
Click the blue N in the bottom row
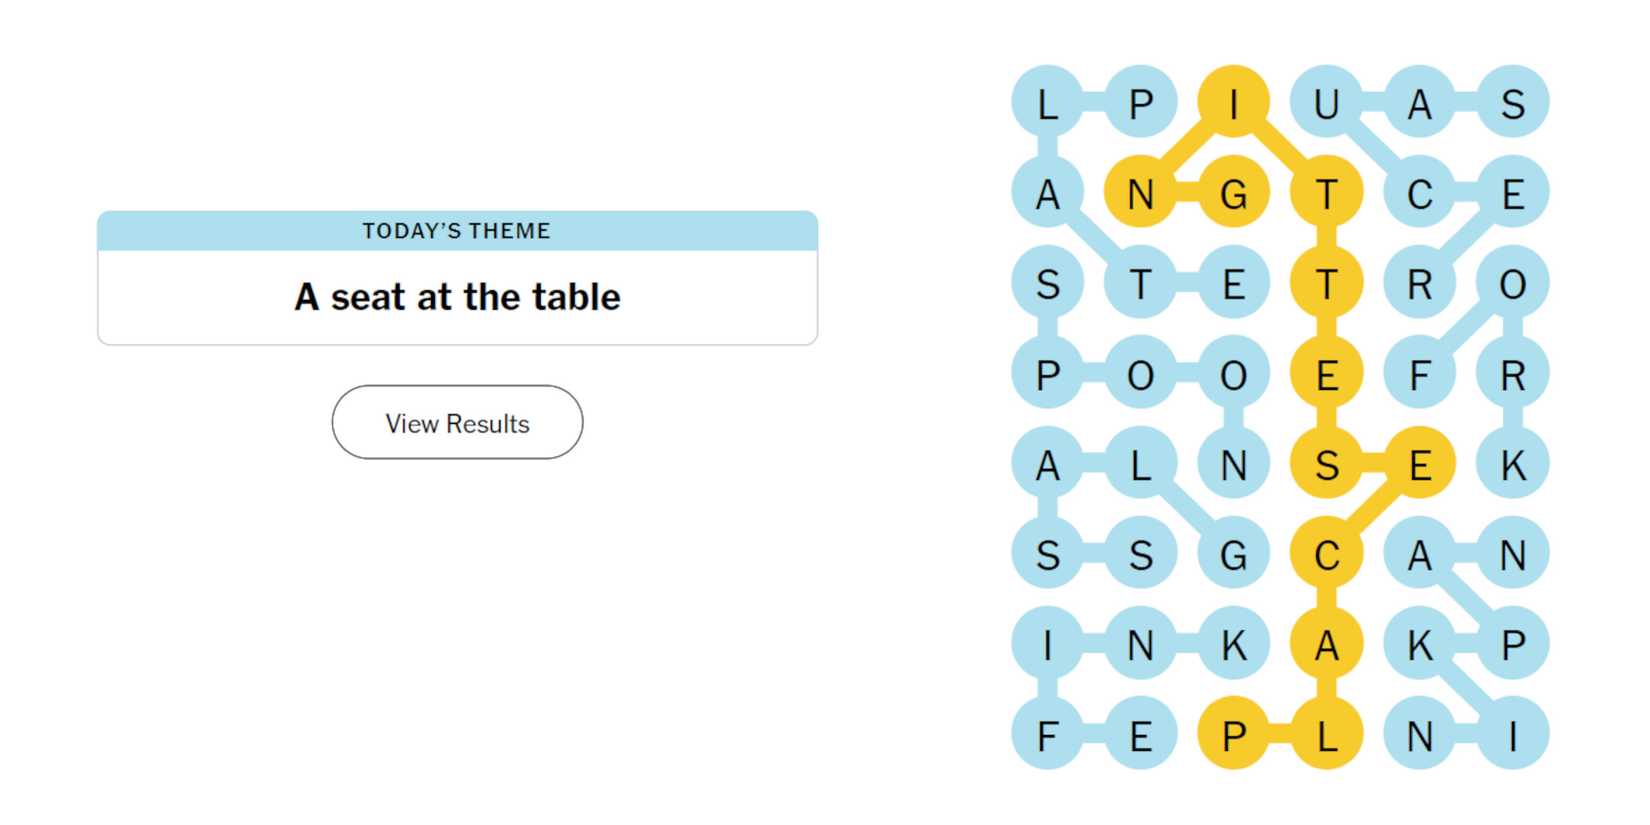[x=1420, y=735]
